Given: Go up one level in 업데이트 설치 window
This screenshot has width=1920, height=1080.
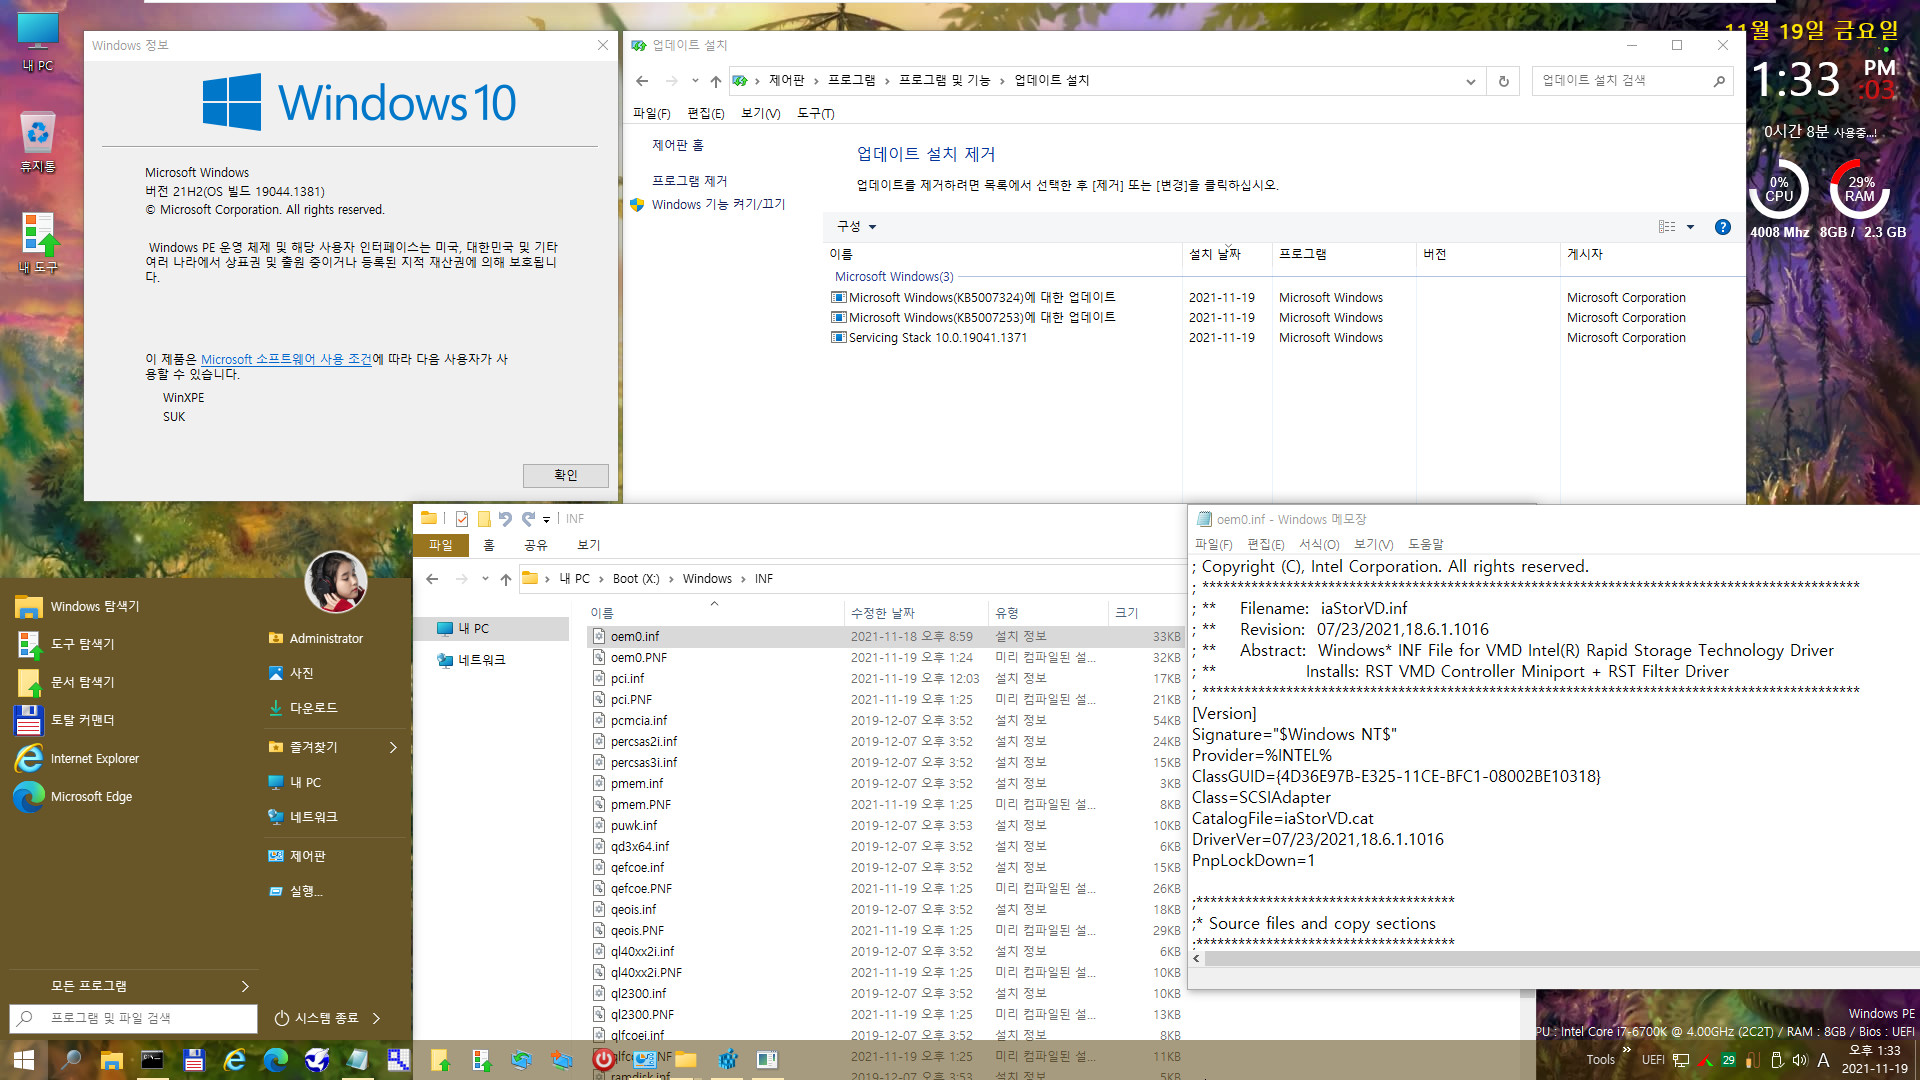Looking at the screenshot, I should coord(715,81).
